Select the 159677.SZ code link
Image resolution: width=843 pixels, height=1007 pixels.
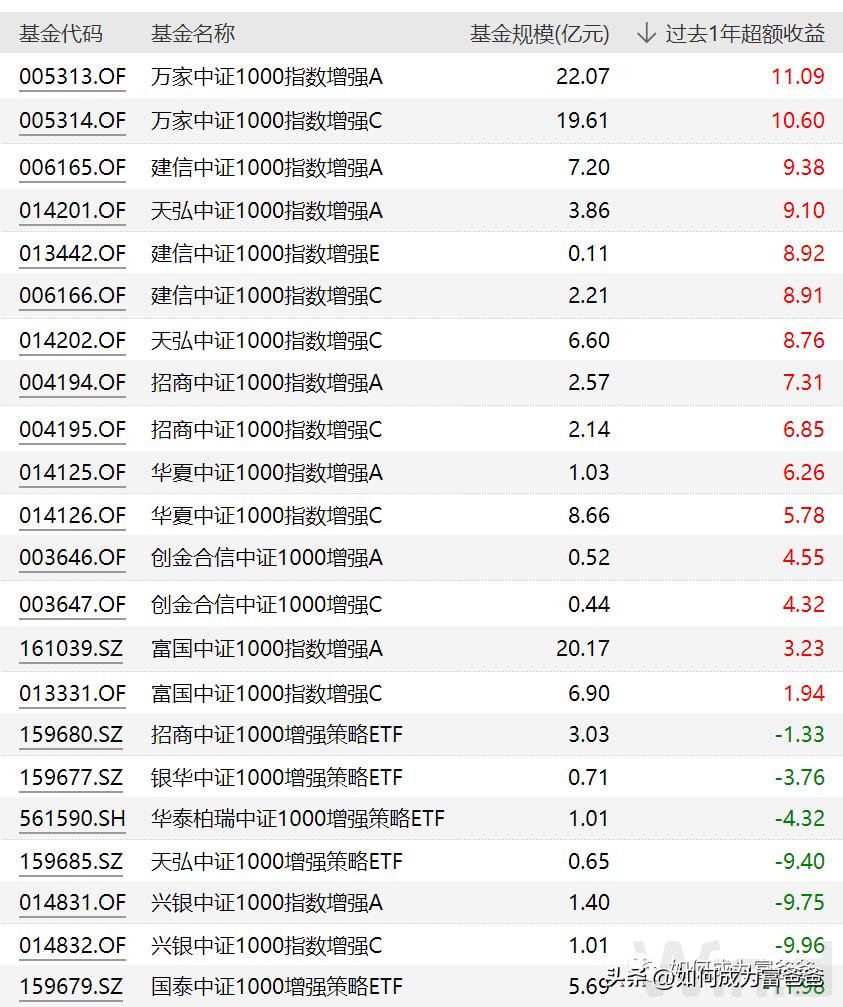pos(71,778)
